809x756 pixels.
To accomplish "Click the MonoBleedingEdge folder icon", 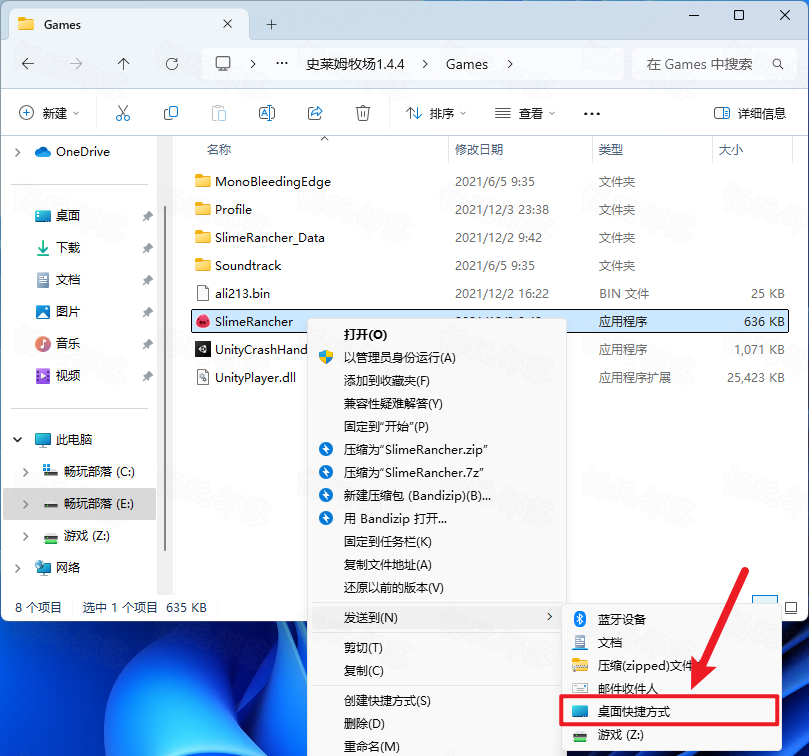I will (203, 181).
